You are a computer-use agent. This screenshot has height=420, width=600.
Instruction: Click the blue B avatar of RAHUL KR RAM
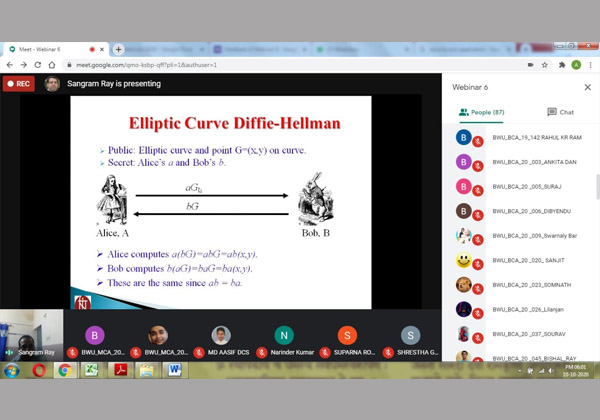click(463, 137)
